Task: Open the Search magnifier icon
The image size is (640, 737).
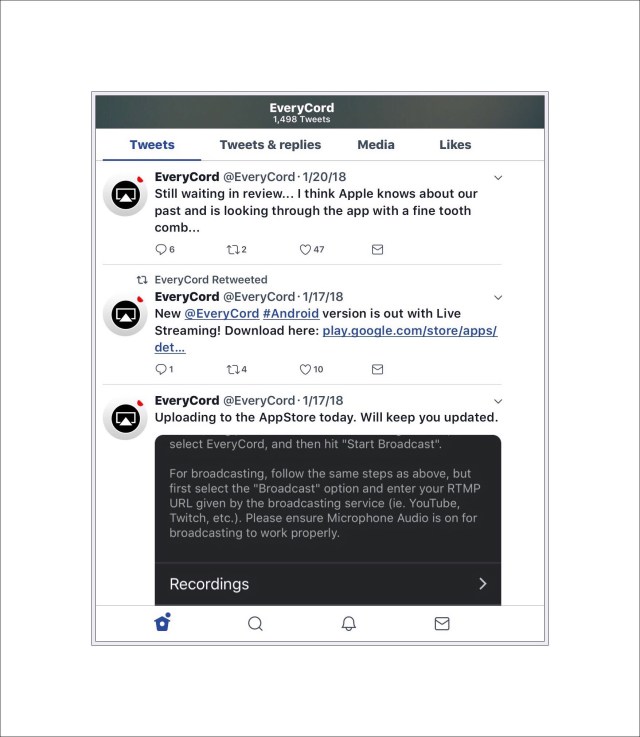Action: 255,624
